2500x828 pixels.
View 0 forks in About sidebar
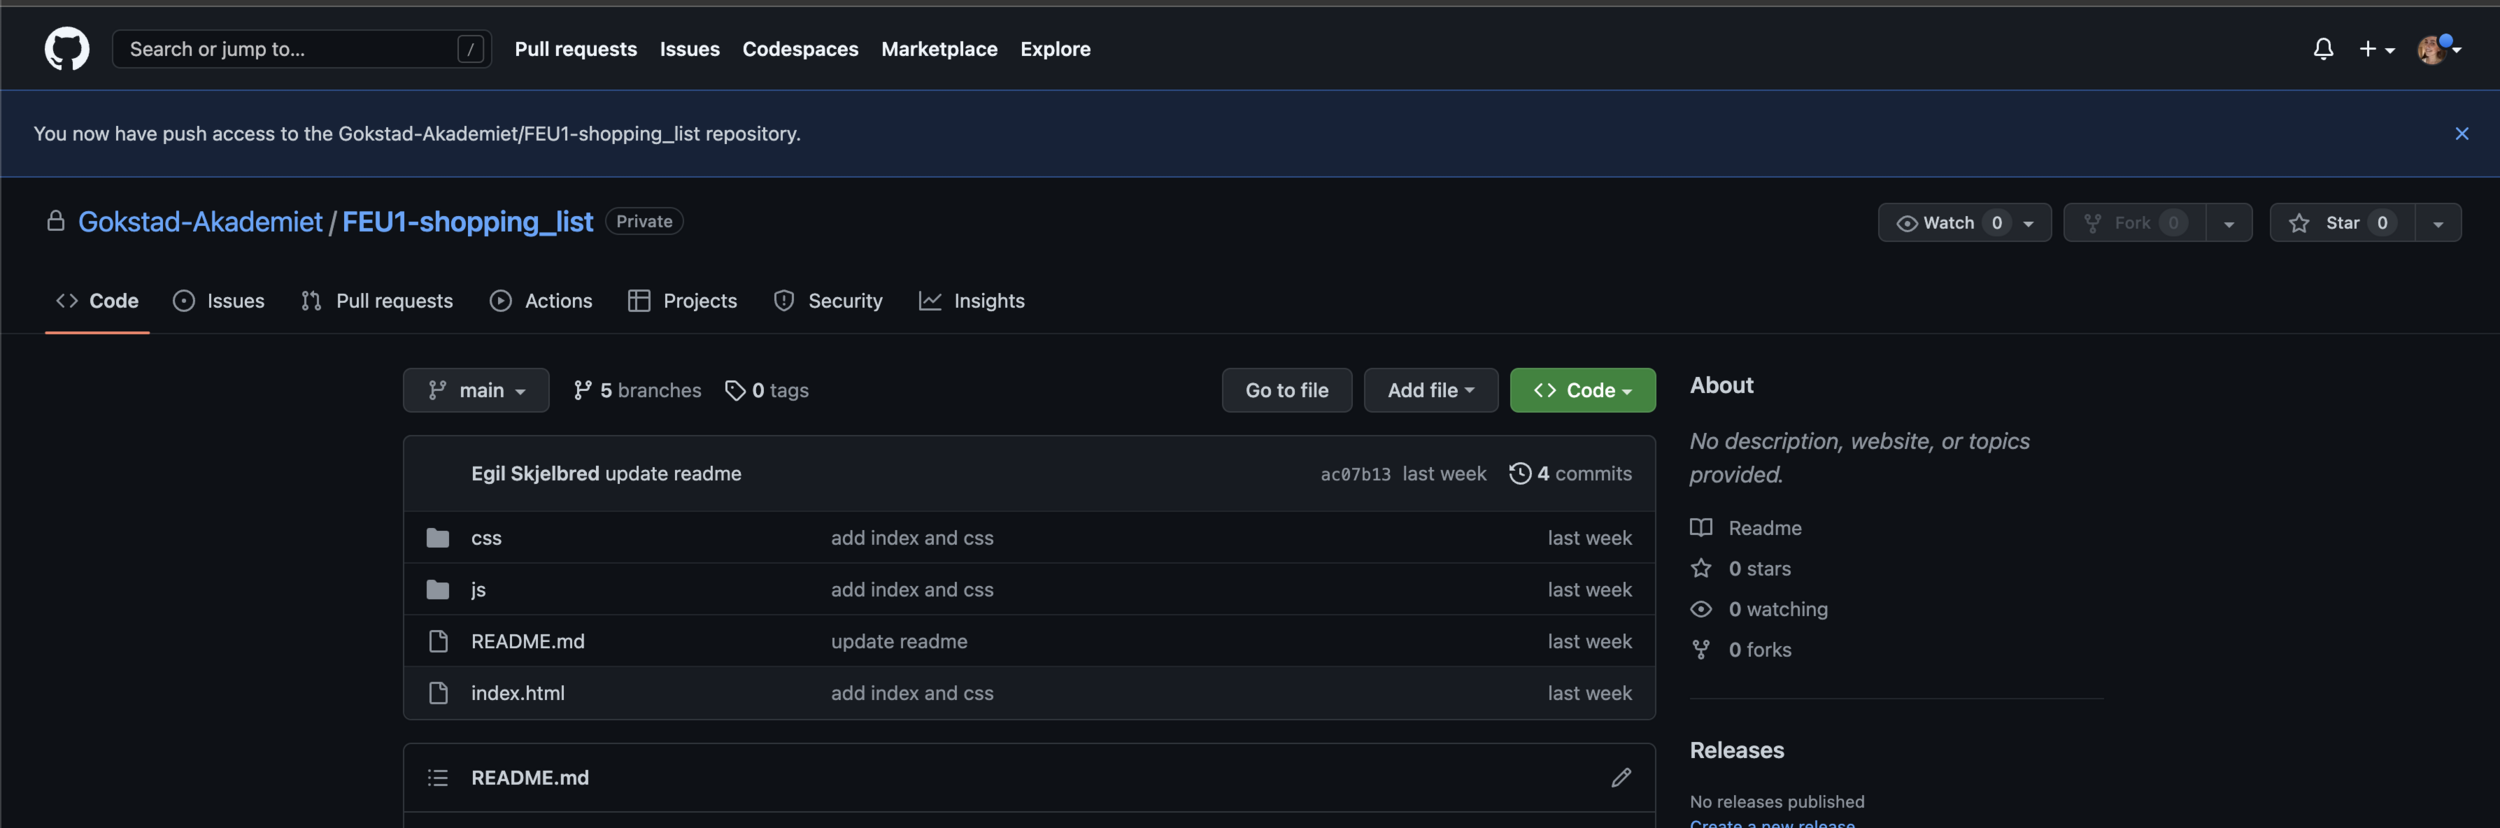1741,650
